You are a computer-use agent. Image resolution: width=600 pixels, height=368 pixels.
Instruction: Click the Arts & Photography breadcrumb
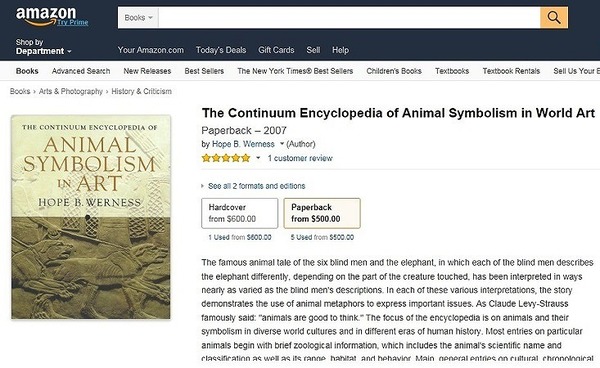click(71, 91)
